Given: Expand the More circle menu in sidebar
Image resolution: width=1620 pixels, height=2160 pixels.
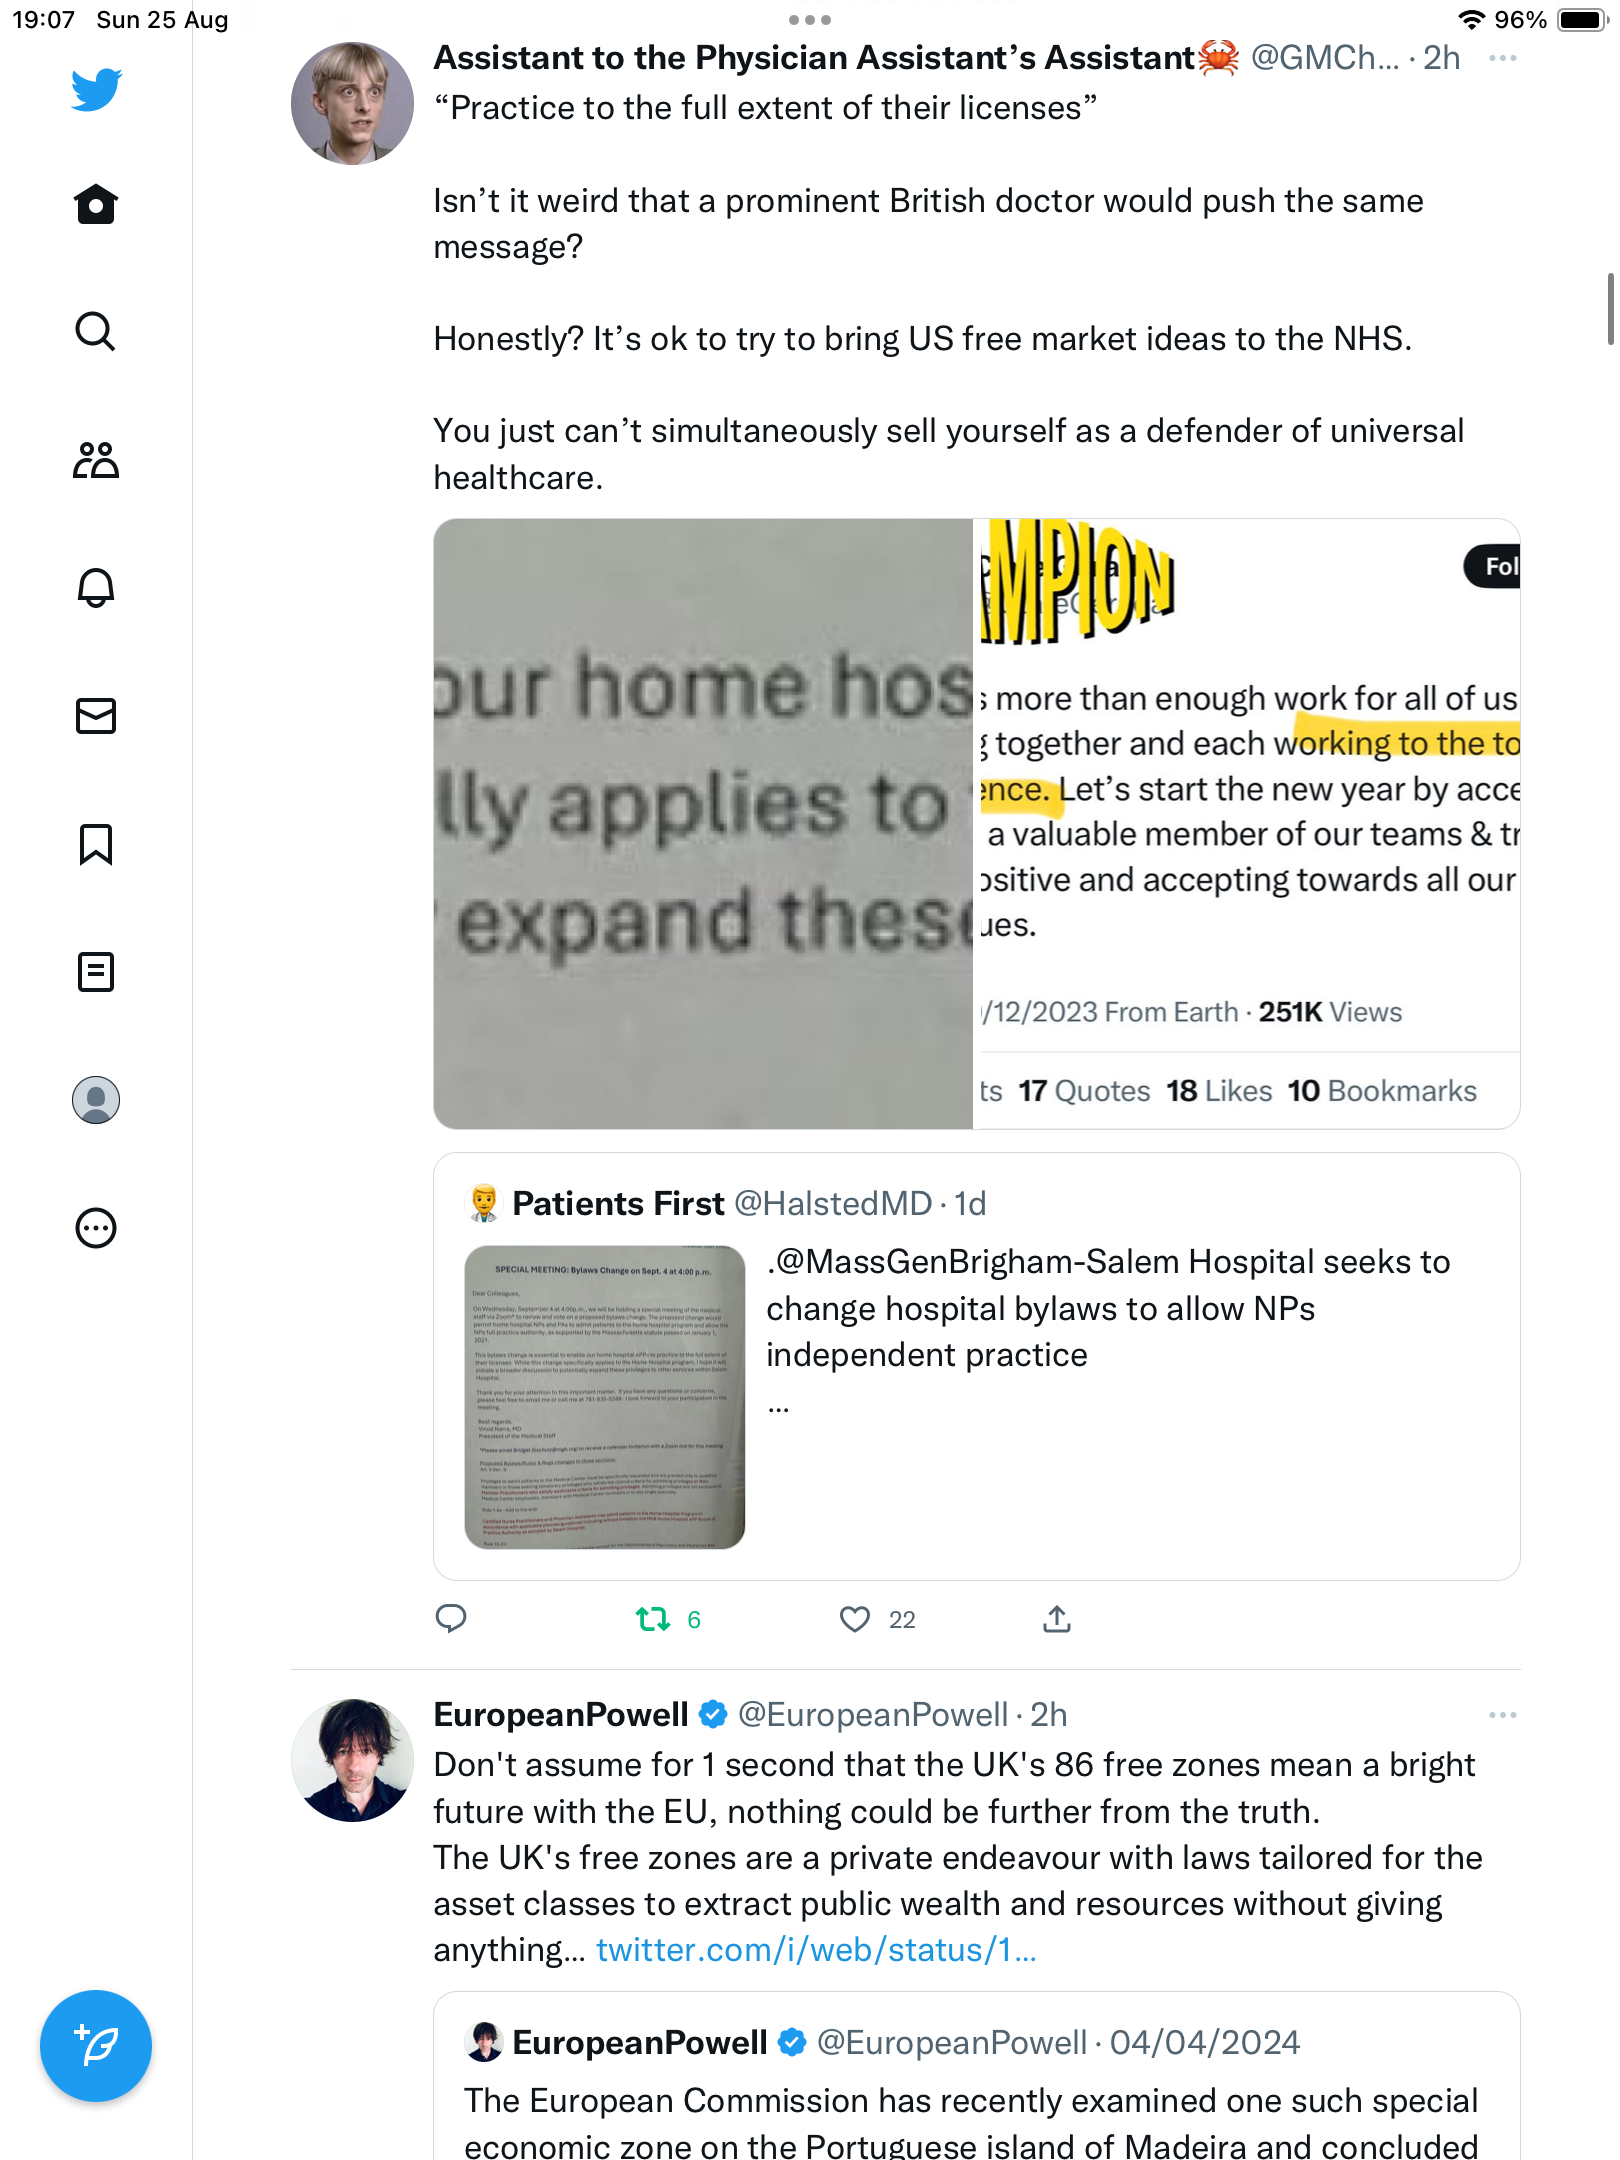Looking at the screenshot, I should 96,1228.
